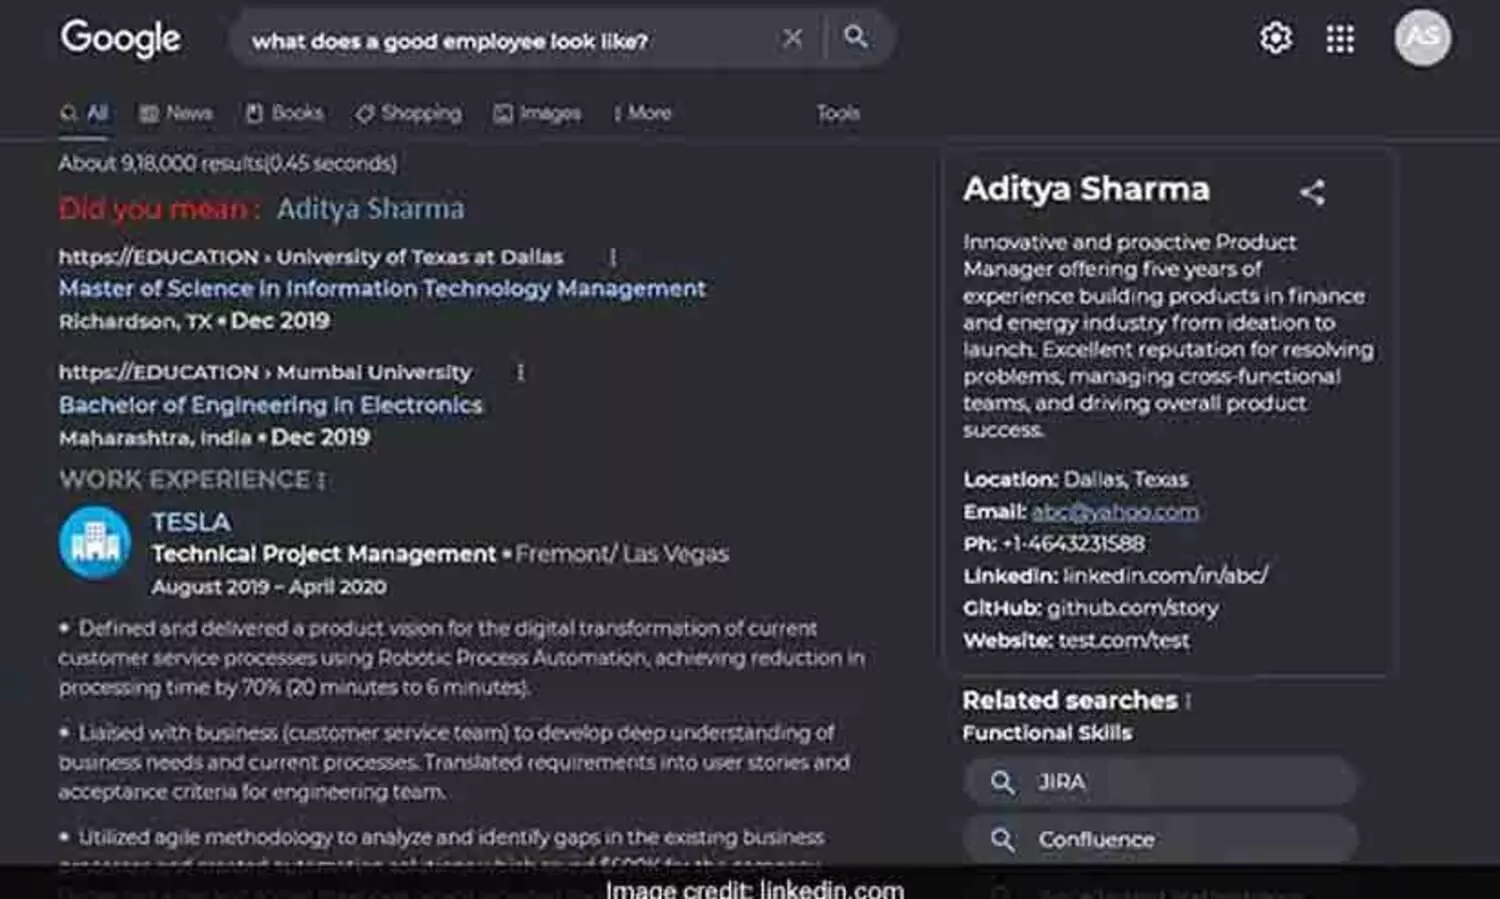Clear the search query using the X icon
Image resolution: width=1500 pixels, height=899 pixels.
point(793,37)
